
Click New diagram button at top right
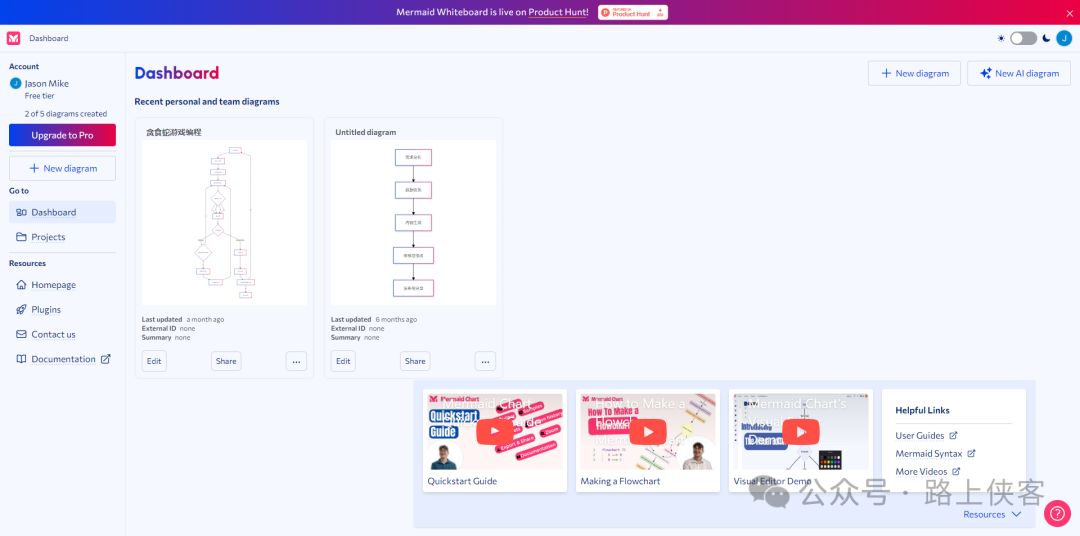(x=914, y=73)
